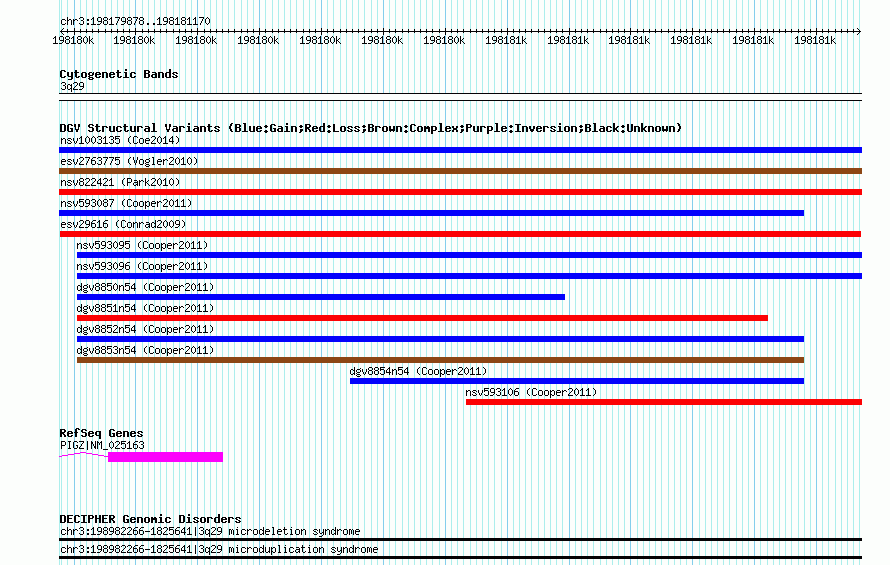Open the 3q29 microduplication syndrome entry
890x565 pixels.
click(219, 550)
